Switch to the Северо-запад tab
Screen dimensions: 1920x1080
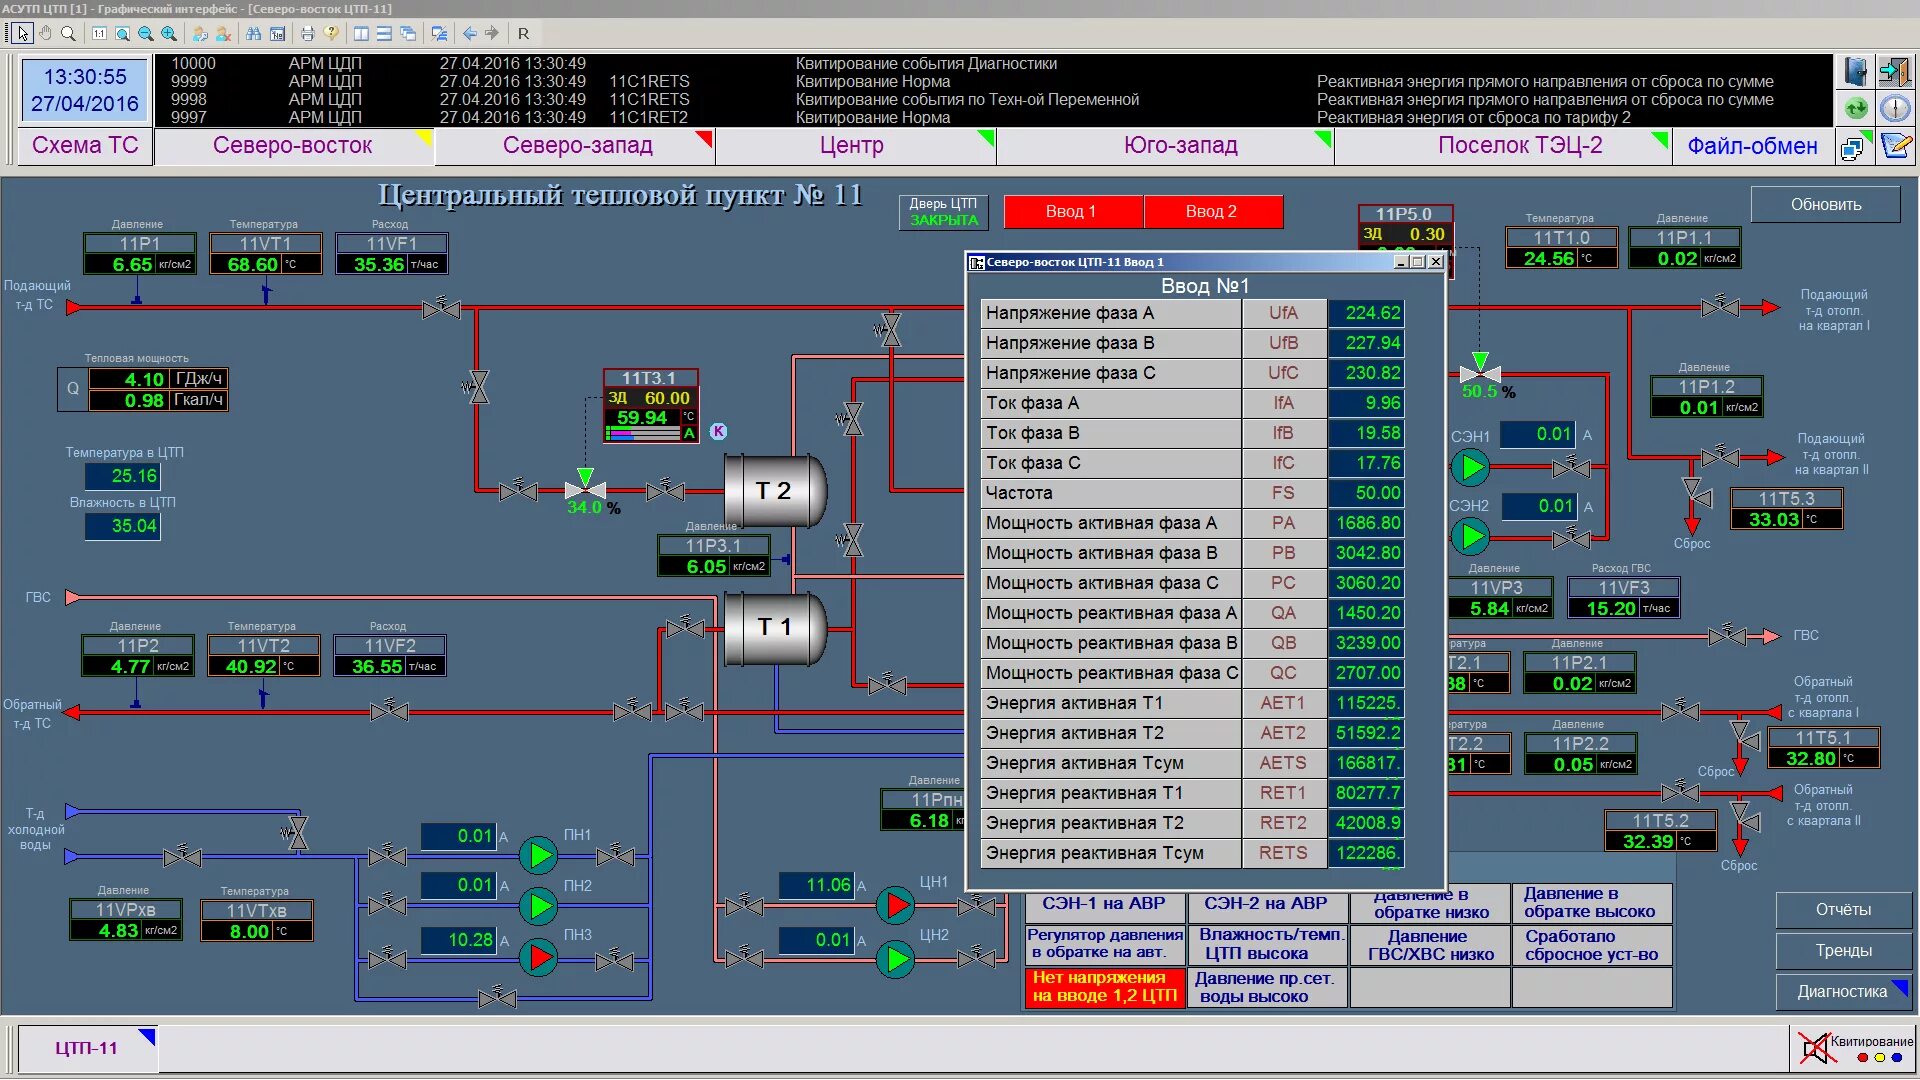pos(577,146)
